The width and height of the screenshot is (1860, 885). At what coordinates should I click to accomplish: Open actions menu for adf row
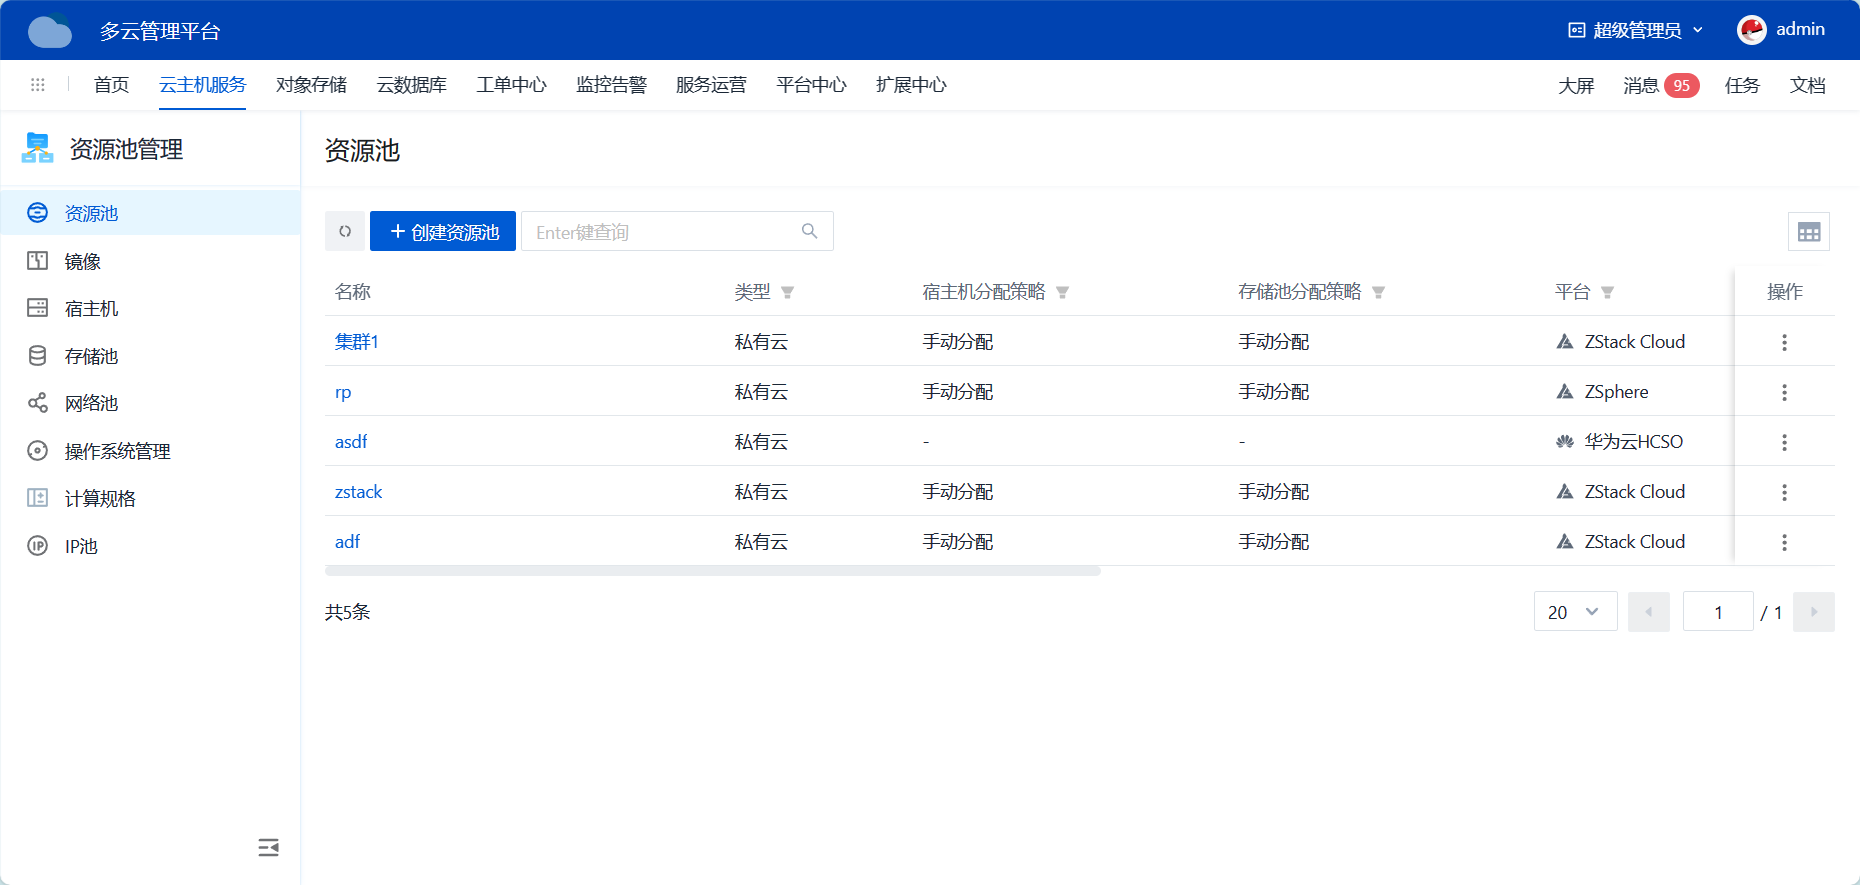[1784, 542]
